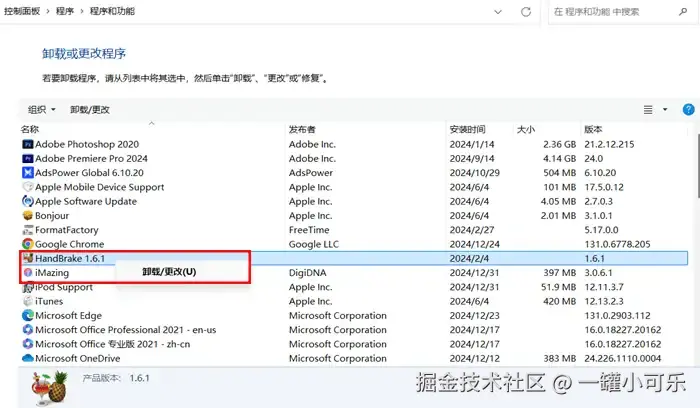Select the Microsoft Edge program name

[x=69, y=316]
